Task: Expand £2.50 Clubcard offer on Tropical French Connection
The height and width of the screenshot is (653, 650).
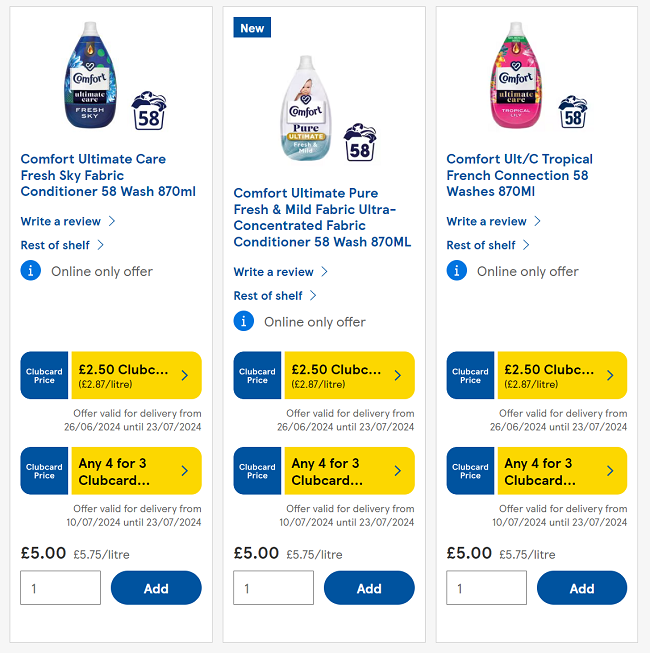Action: (562, 376)
